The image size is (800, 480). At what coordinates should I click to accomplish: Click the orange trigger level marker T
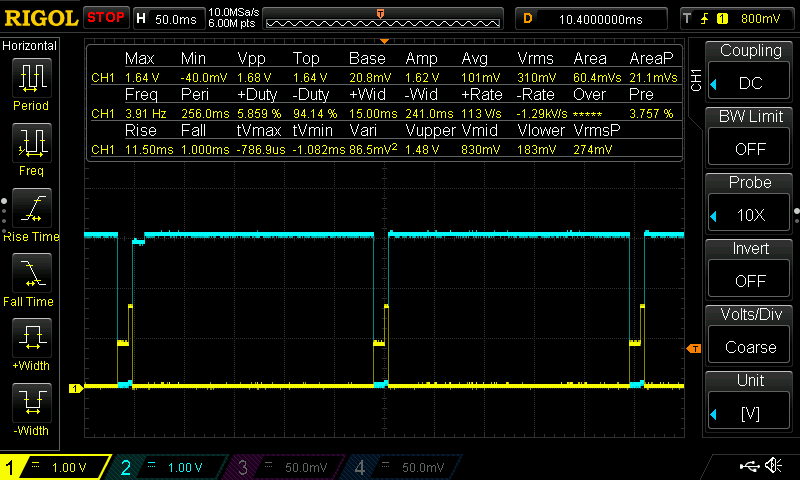click(x=694, y=348)
